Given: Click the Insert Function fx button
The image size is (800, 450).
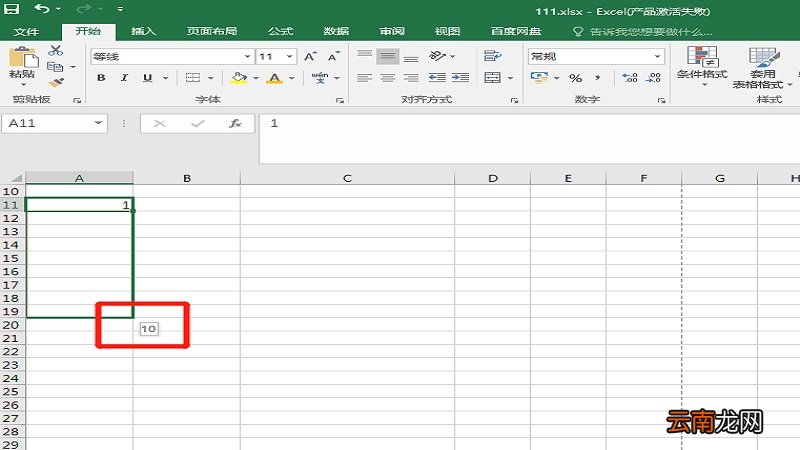Looking at the screenshot, I should click(x=235, y=123).
